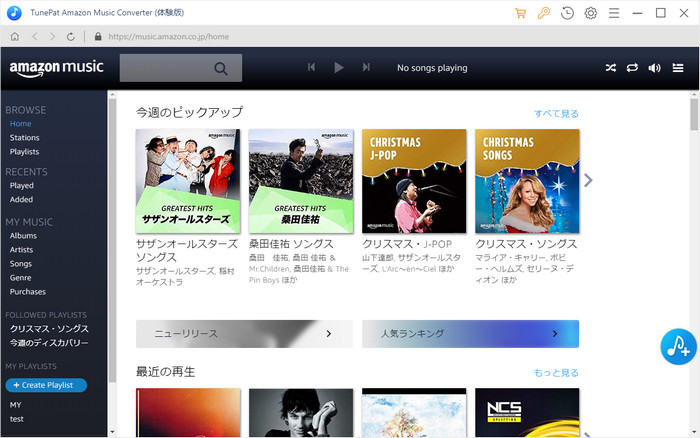Open followed playlist 今週のディスカバリー
The width and height of the screenshot is (700, 438).
click(x=49, y=343)
